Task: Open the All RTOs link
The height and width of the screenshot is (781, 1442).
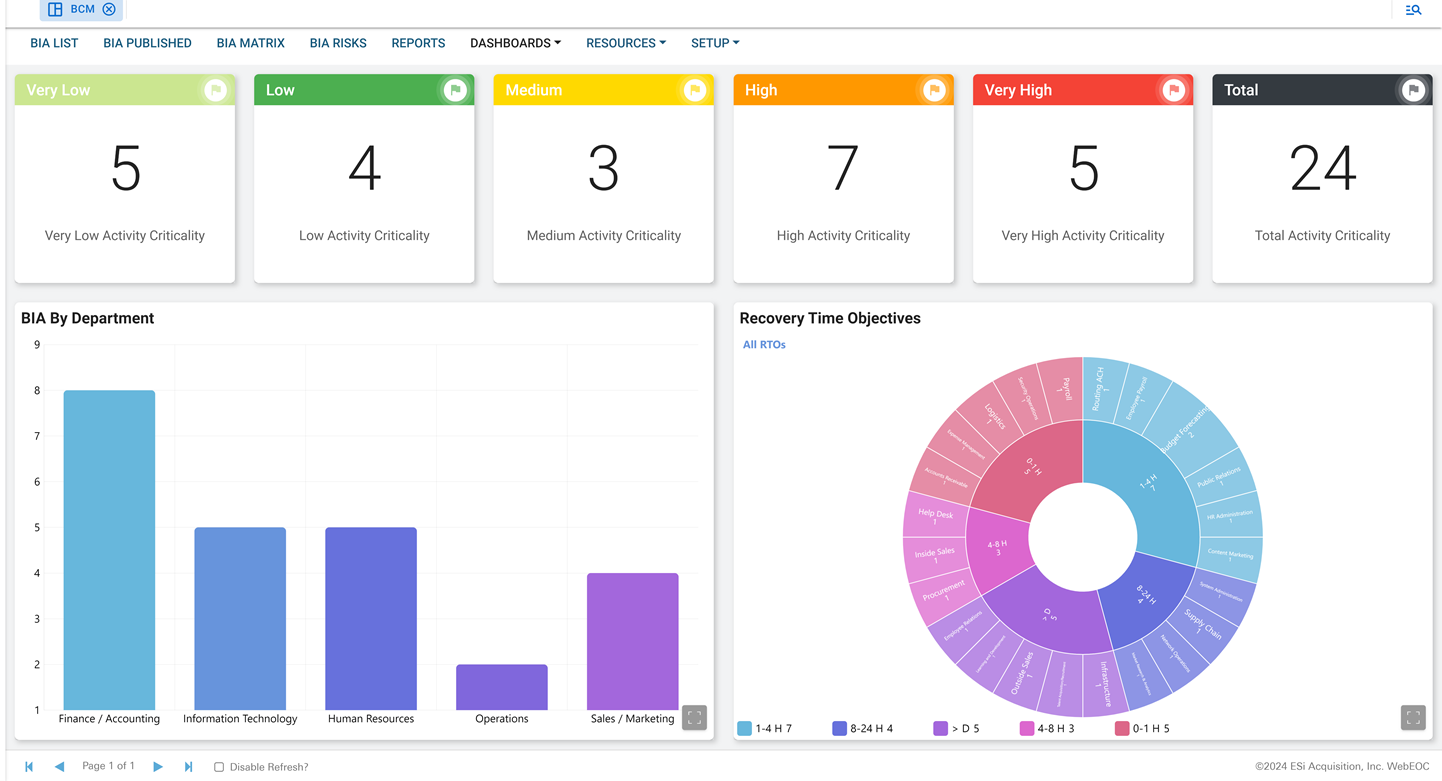Action: [763, 343]
